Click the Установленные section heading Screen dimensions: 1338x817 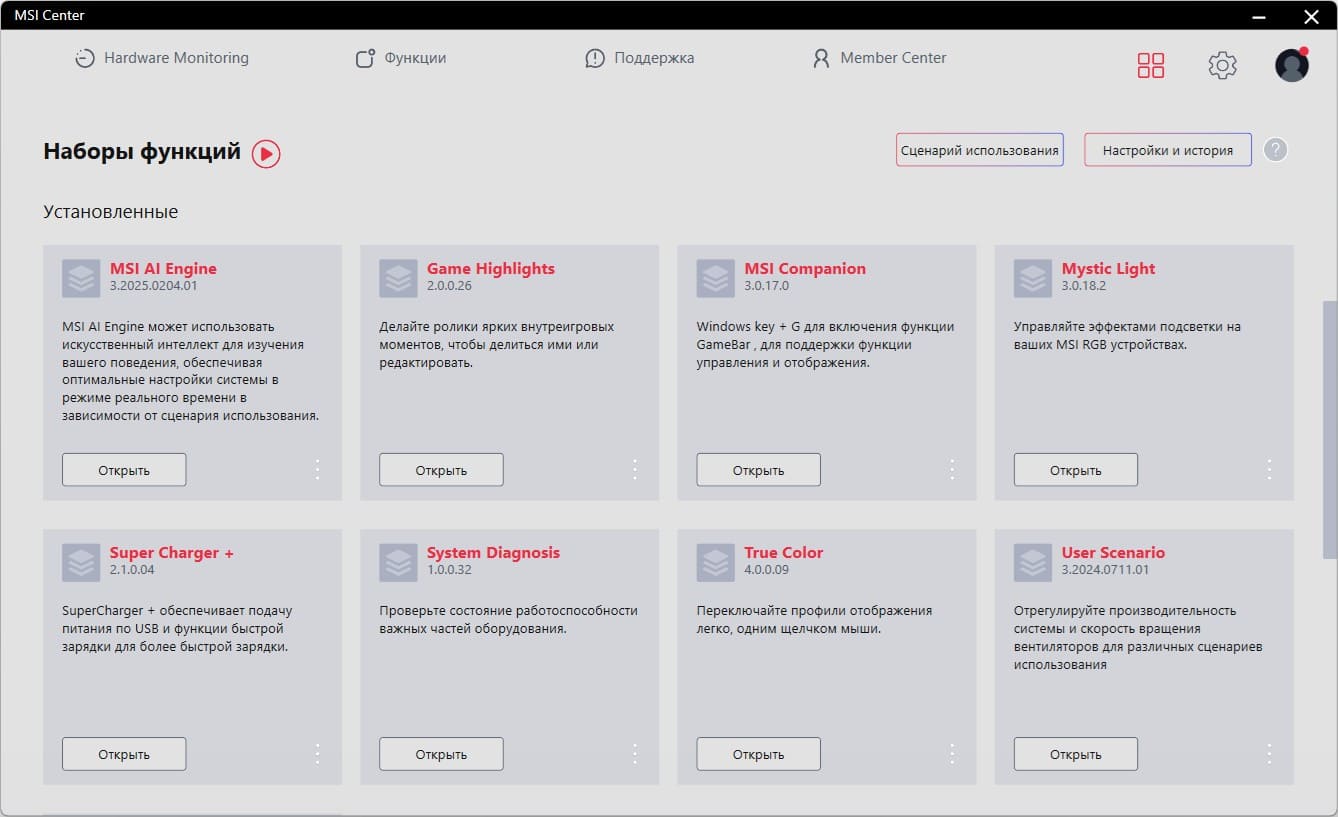click(x=111, y=212)
